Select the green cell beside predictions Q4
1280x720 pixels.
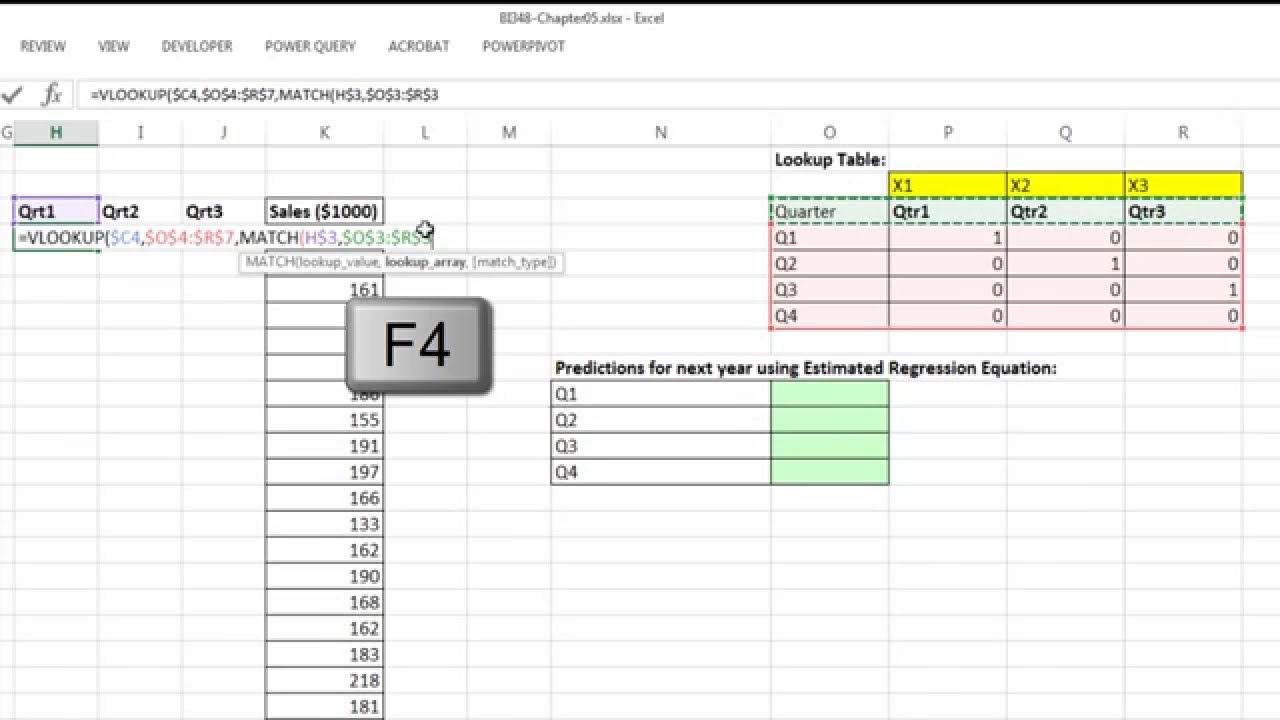pos(830,472)
